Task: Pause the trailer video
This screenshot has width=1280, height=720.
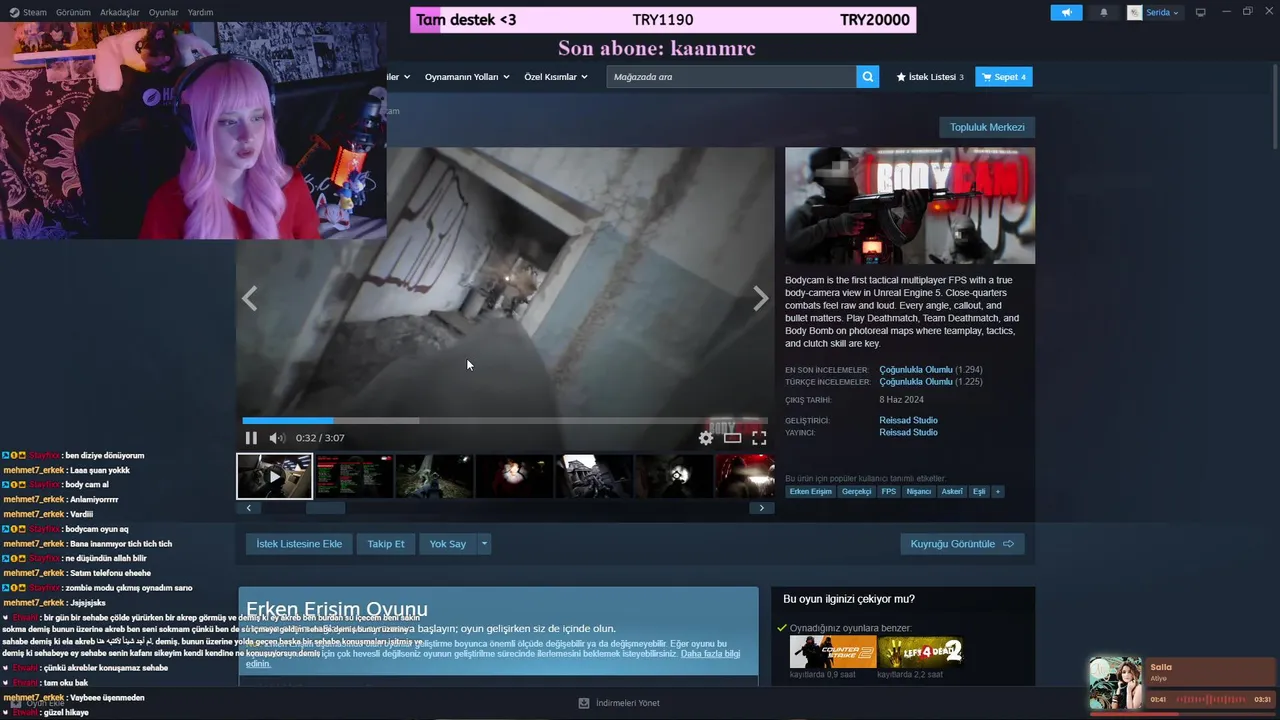Action: [x=251, y=438]
